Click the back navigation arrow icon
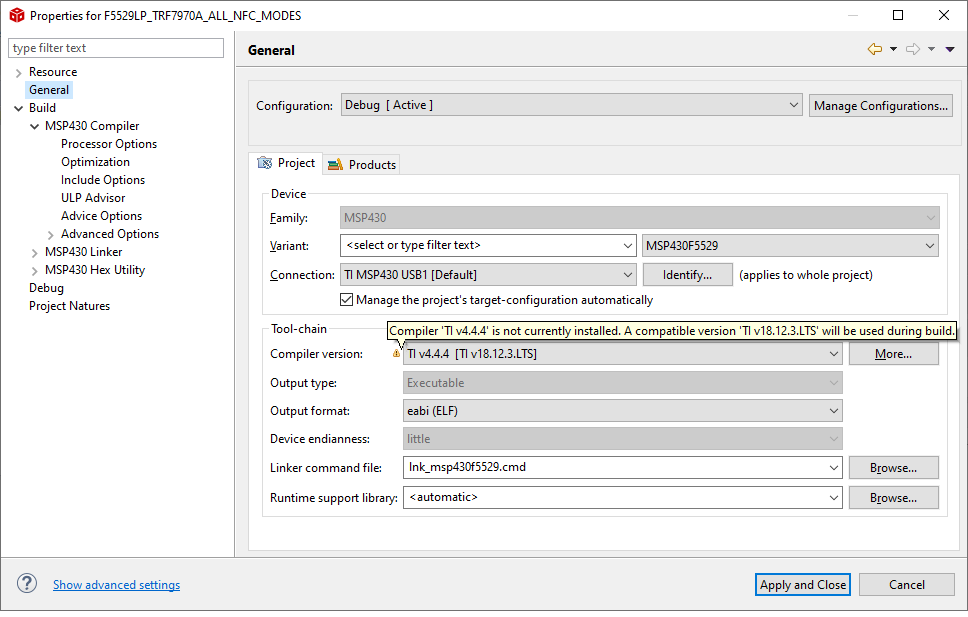The width and height of the screenshot is (968, 617). point(874,49)
